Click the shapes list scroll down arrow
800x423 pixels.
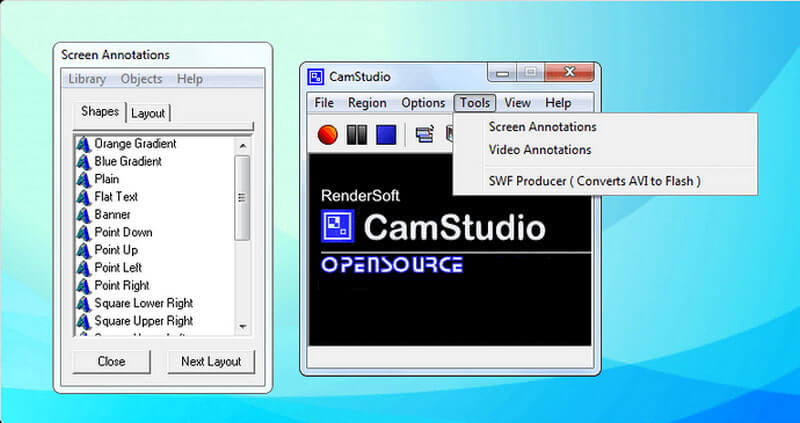(x=242, y=327)
